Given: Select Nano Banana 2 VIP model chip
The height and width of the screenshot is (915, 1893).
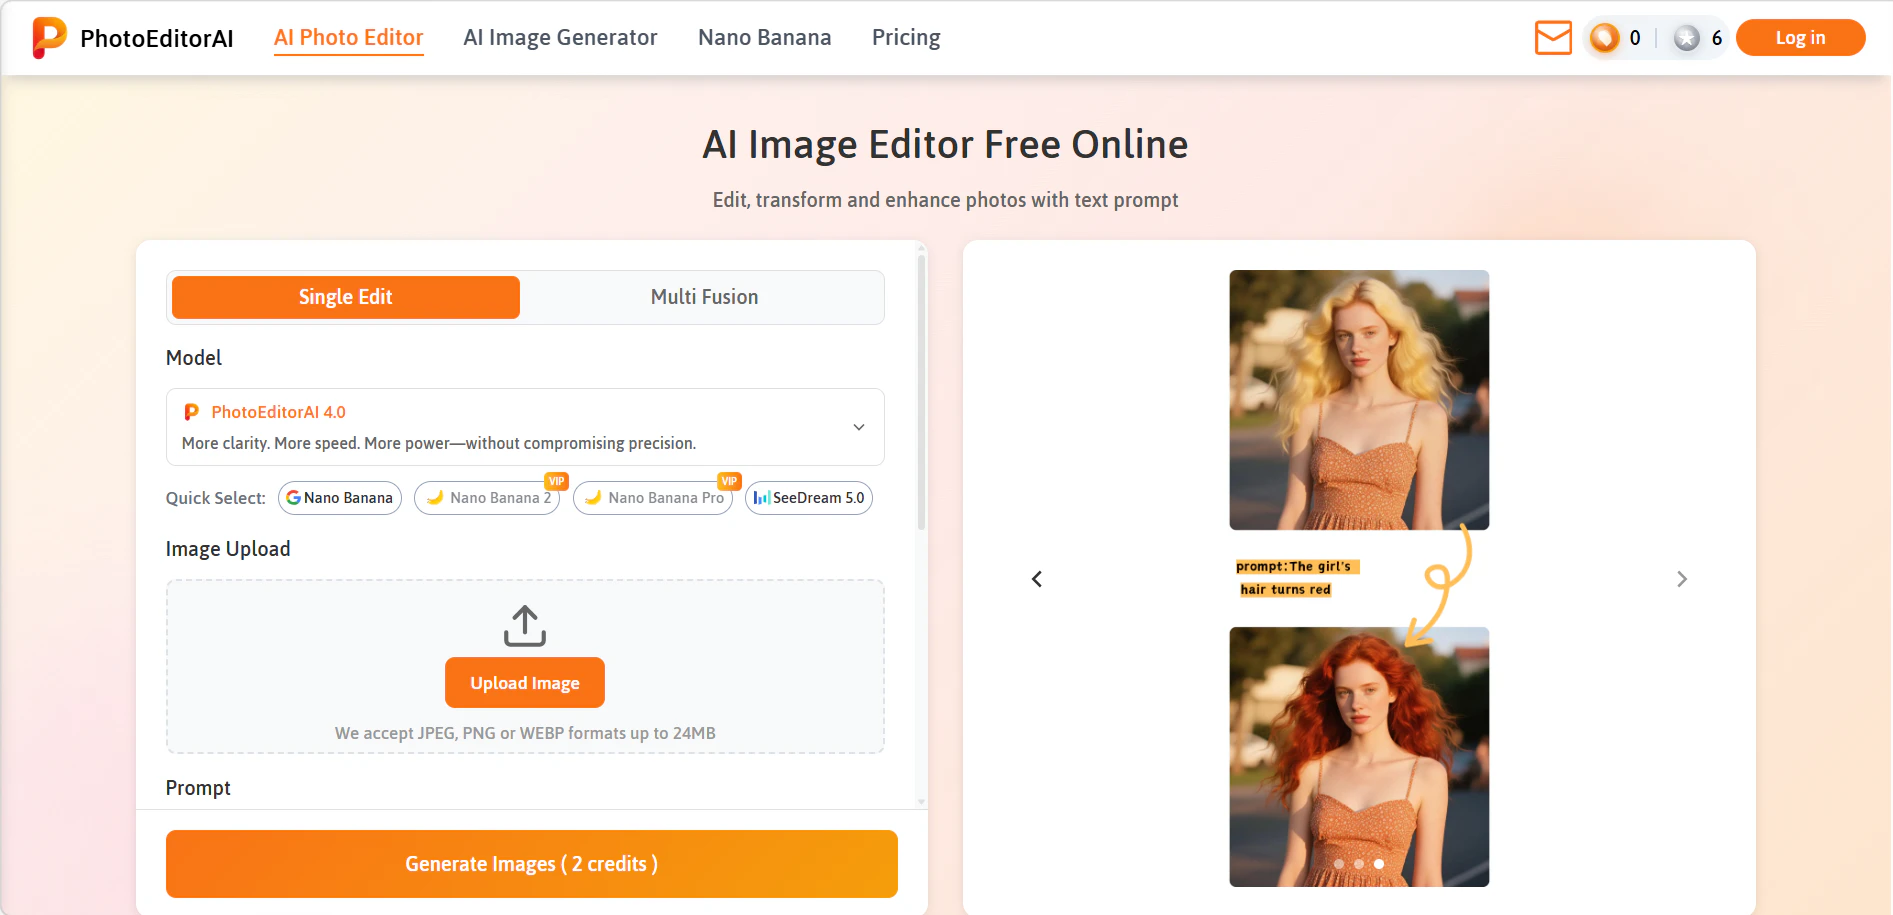Looking at the screenshot, I should coord(488,498).
